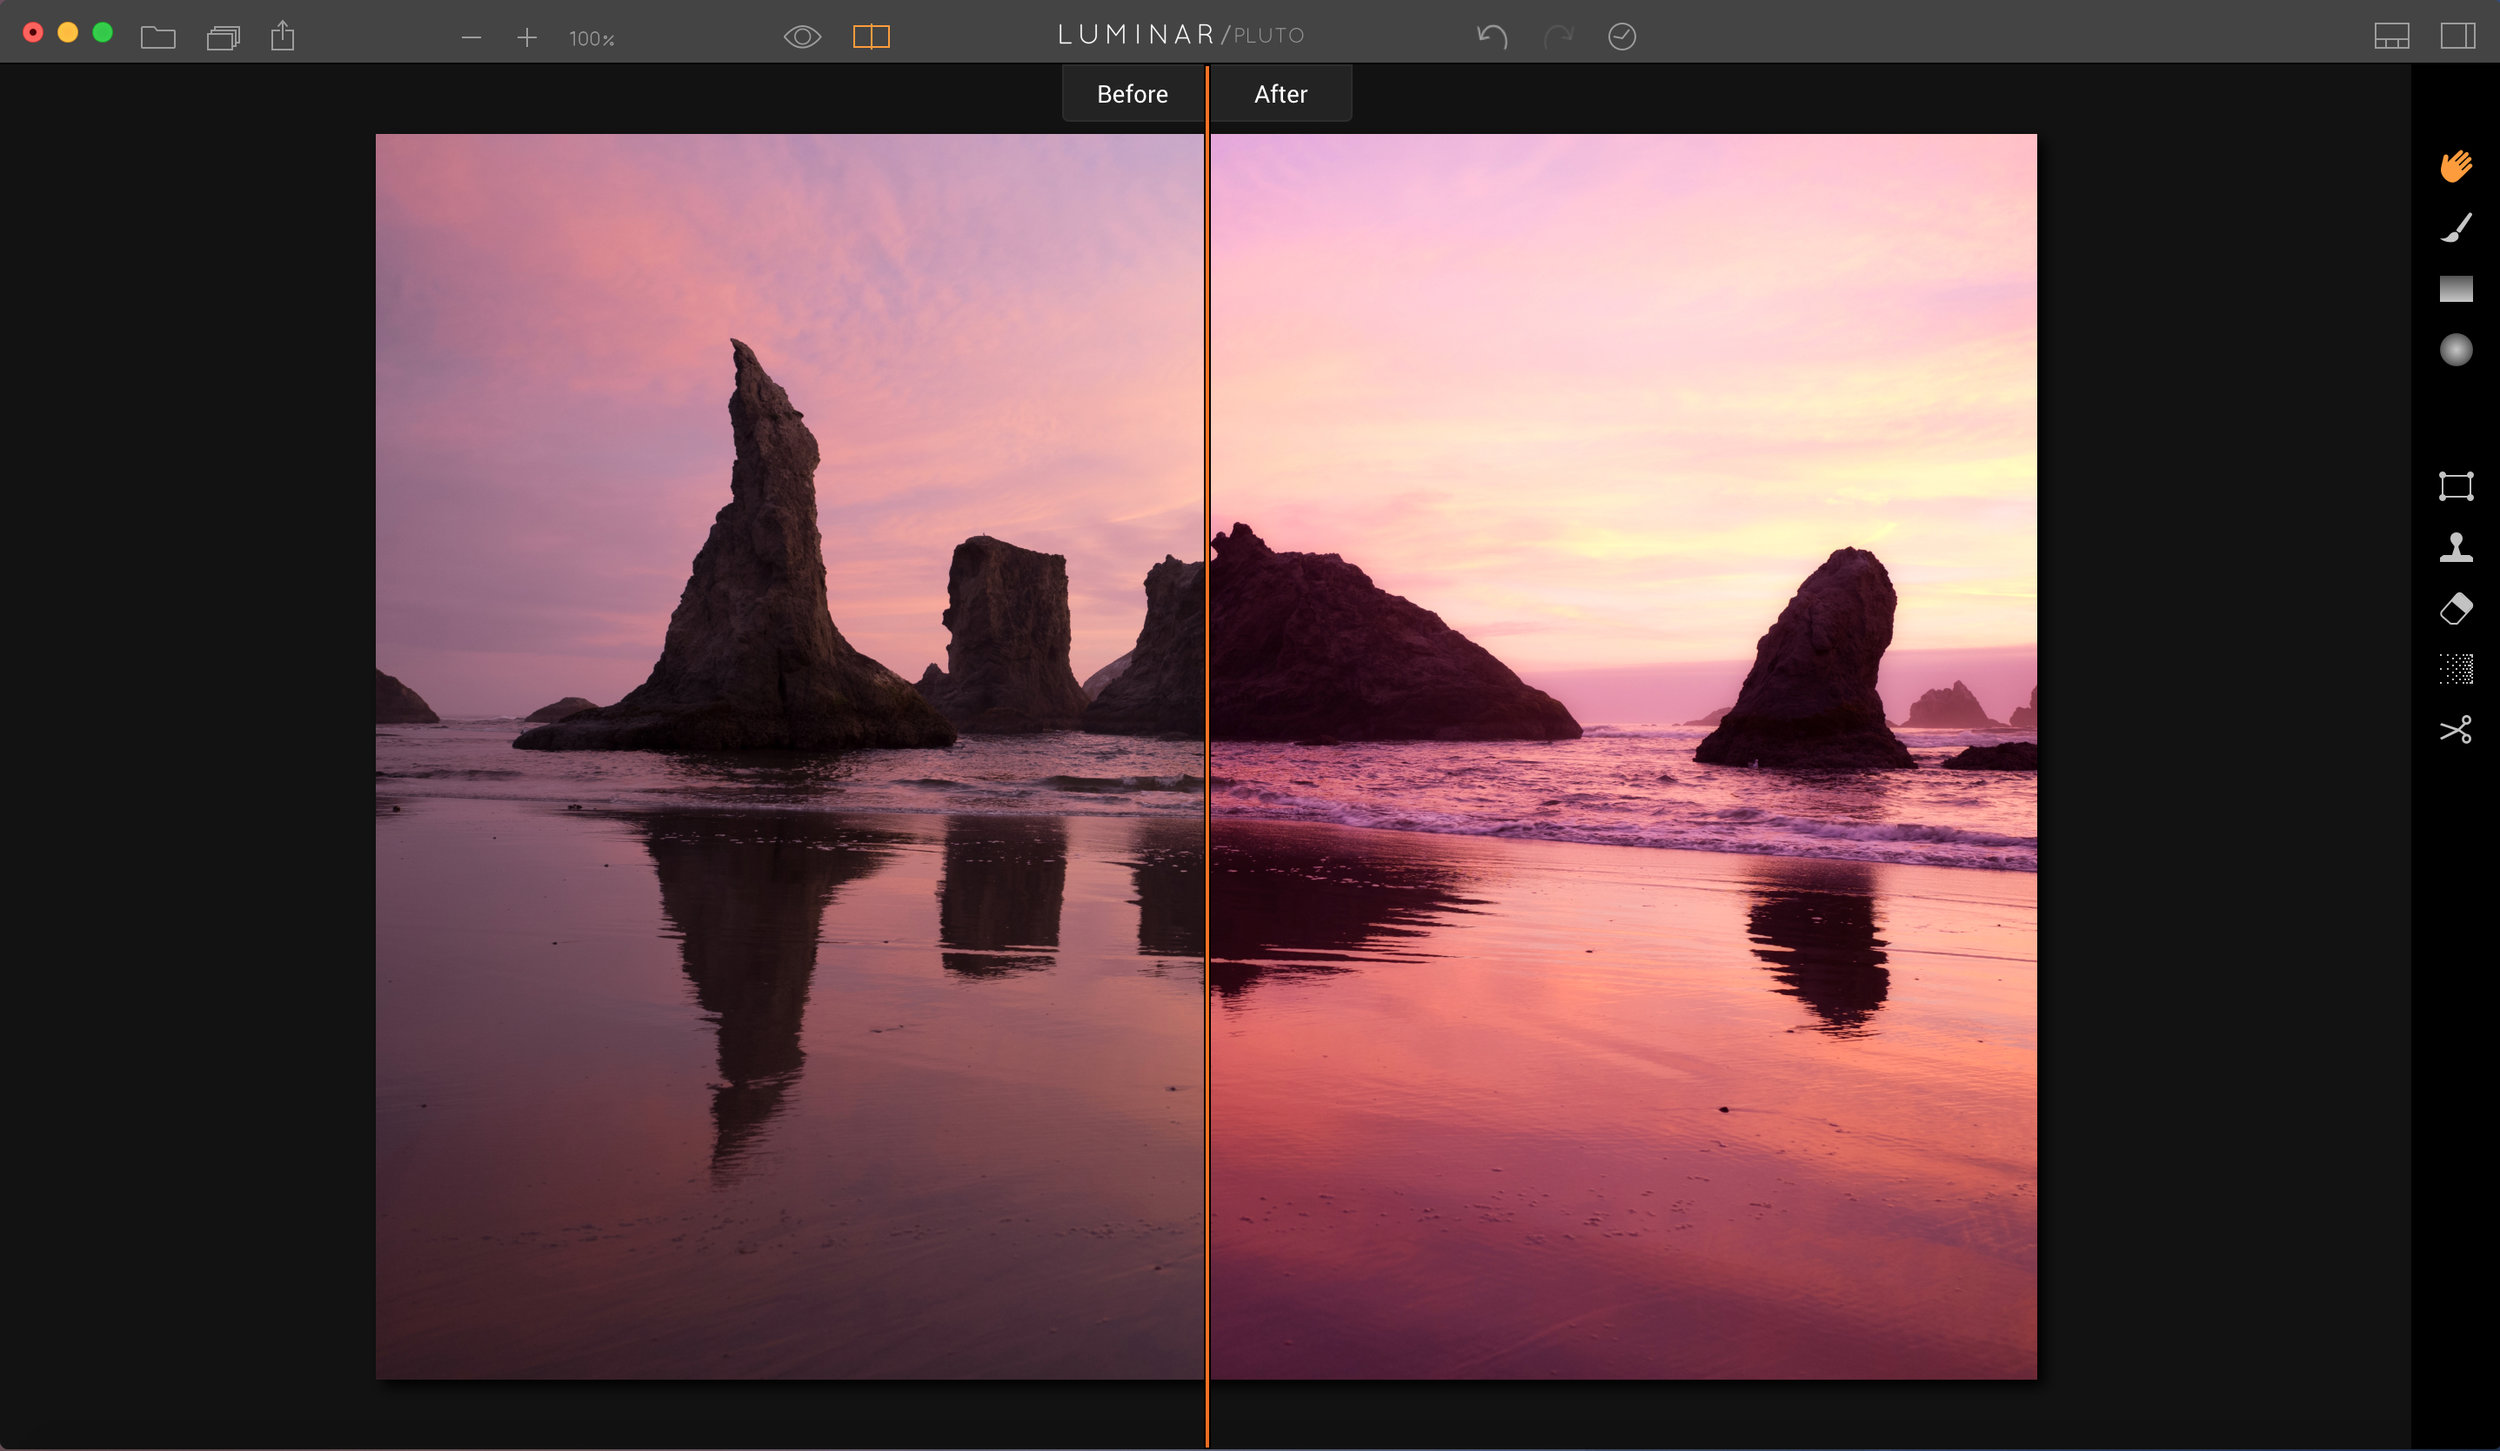The image size is (2500, 1451).
Task: Toggle the split compare view icon
Action: pos(871,37)
